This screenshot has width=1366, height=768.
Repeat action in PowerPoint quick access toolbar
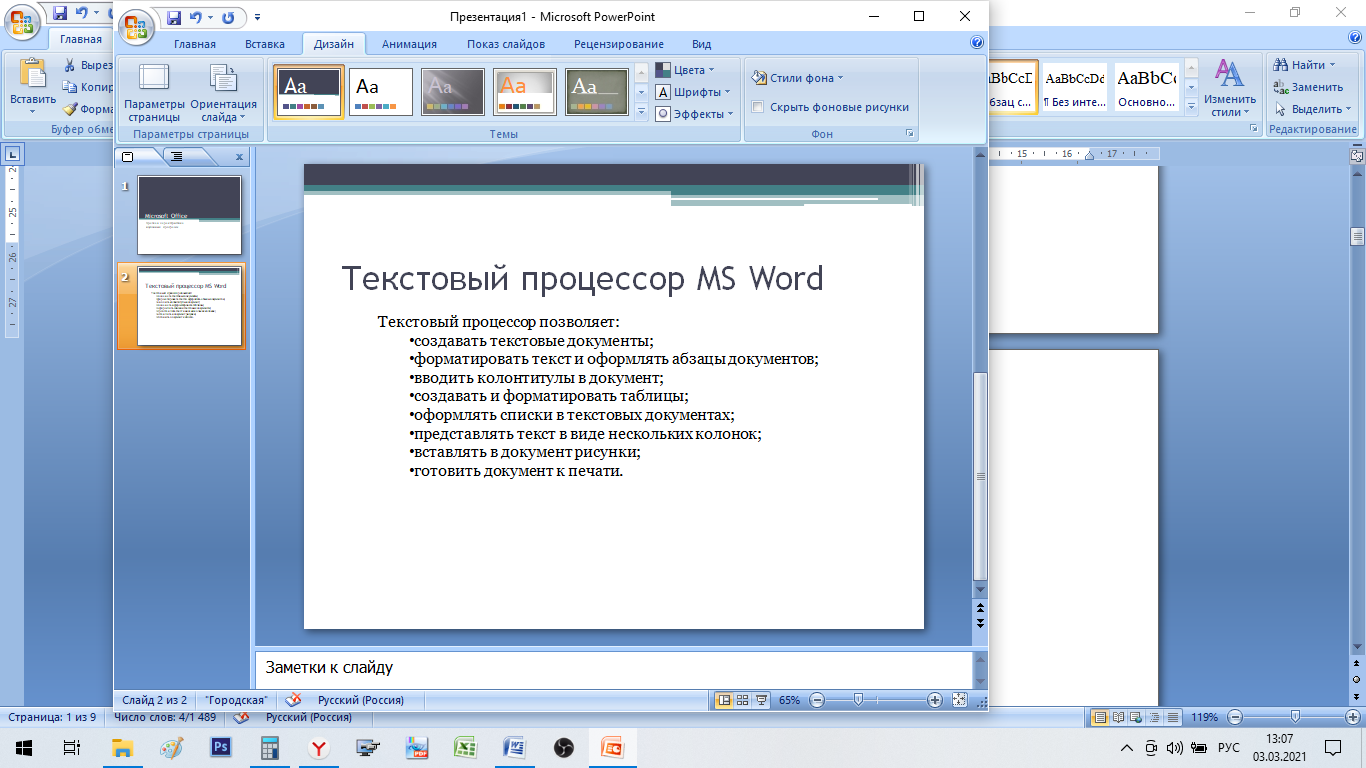pyautogui.click(x=228, y=17)
